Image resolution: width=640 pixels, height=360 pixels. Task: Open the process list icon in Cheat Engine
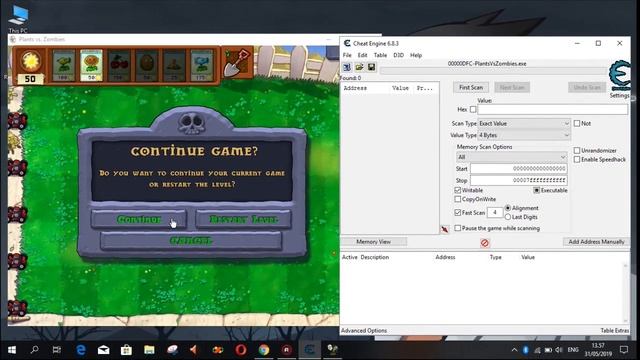[x=347, y=67]
